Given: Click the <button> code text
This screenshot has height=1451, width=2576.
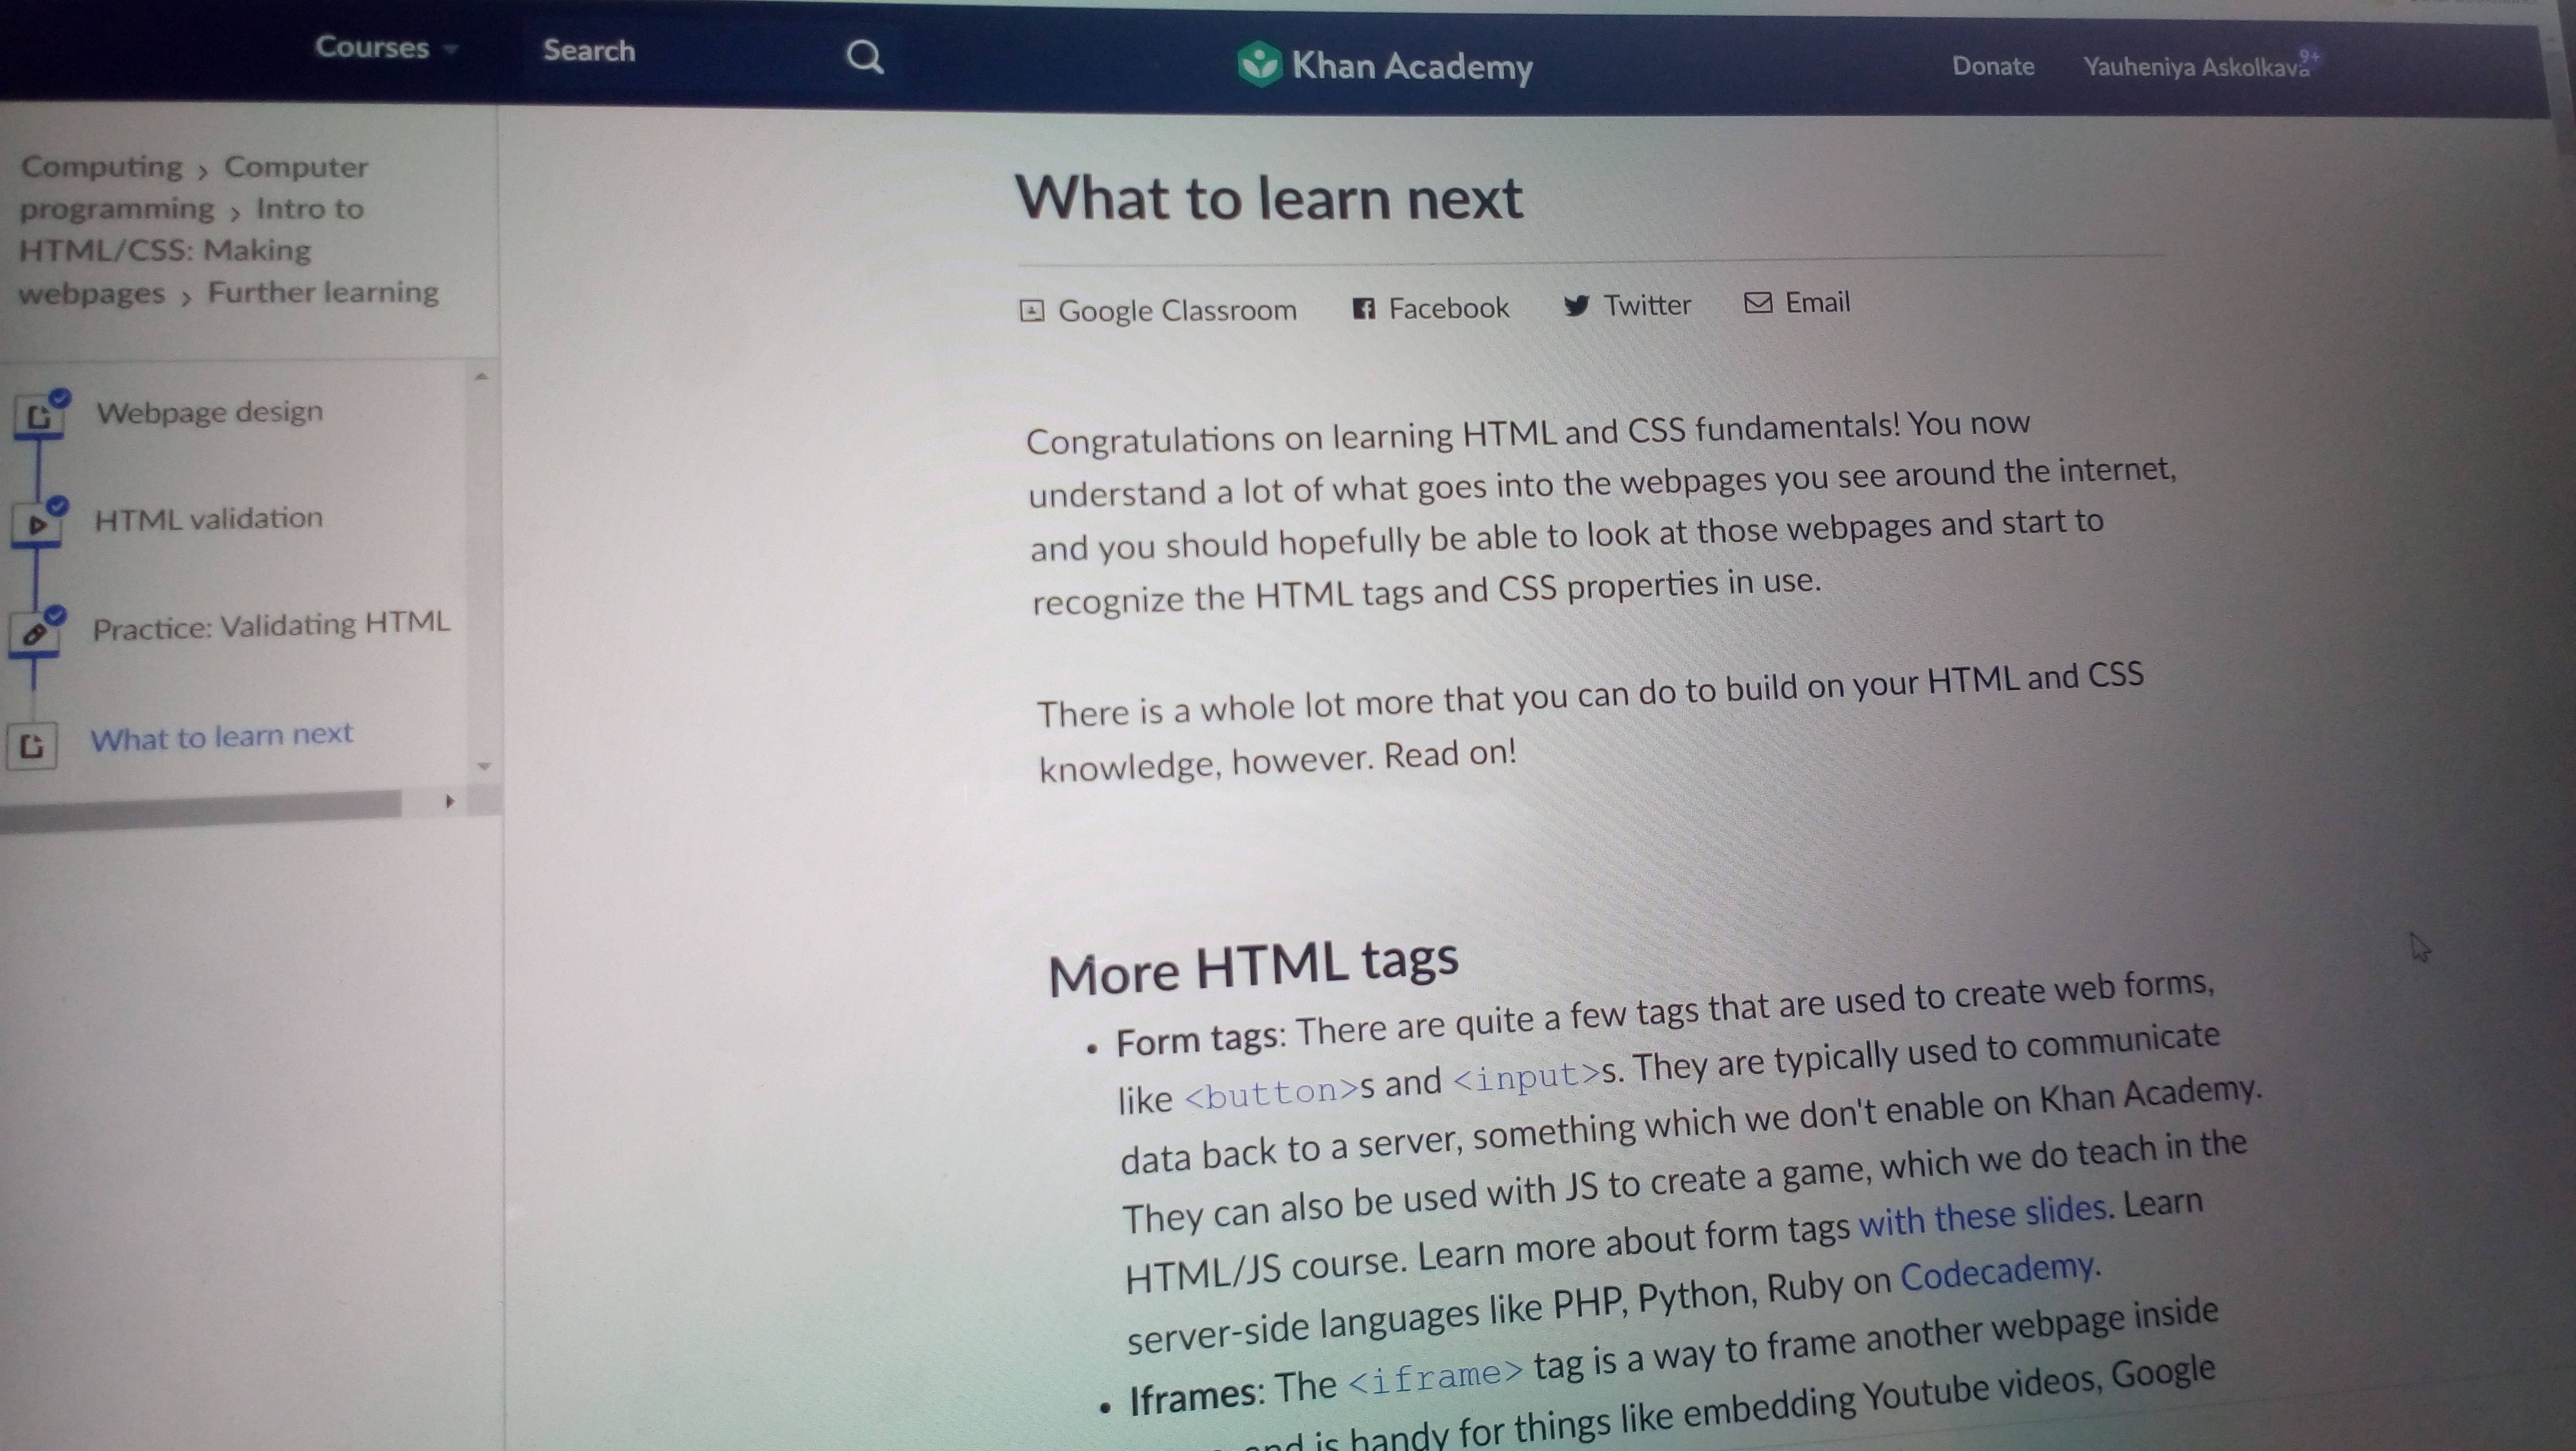Looking at the screenshot, I should (1271, 1093).
